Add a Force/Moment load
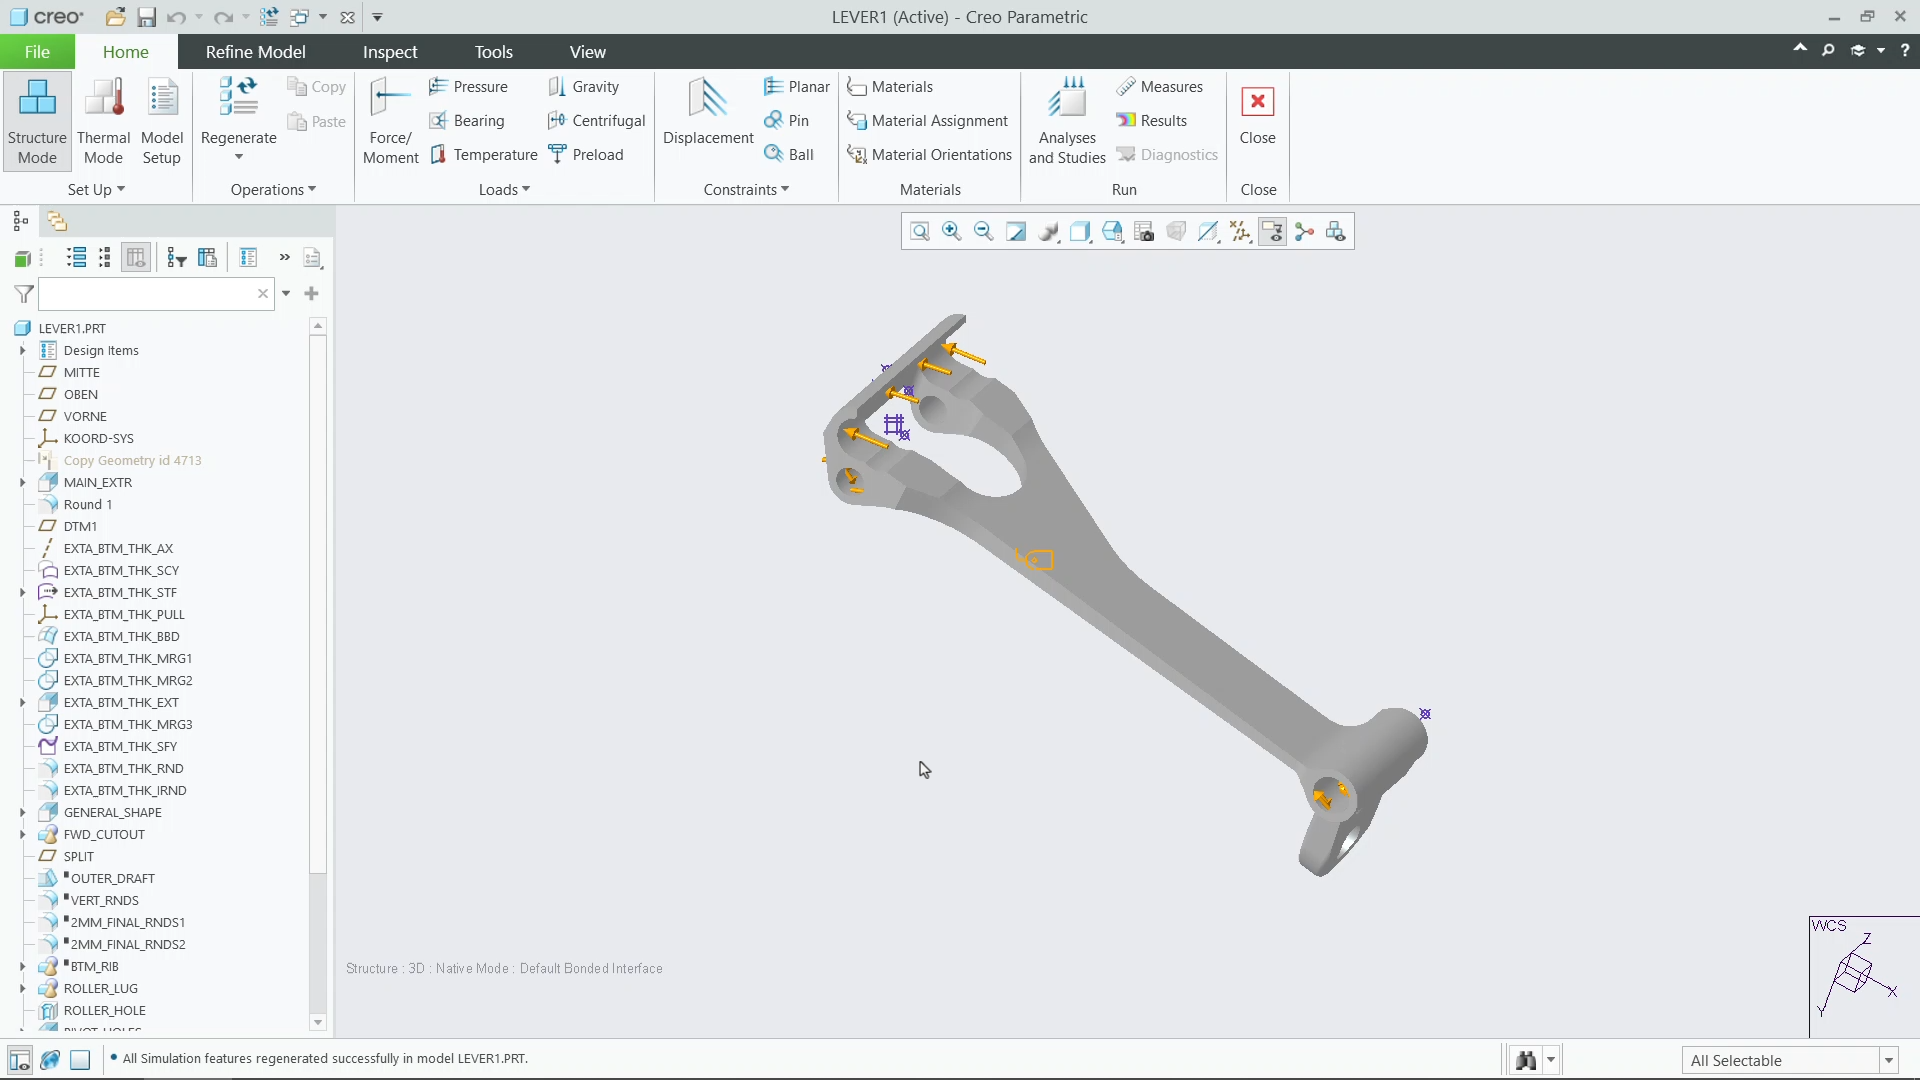Image resolution: width=1920 pixels, height=1080 pixels. [x=390, y=121]
